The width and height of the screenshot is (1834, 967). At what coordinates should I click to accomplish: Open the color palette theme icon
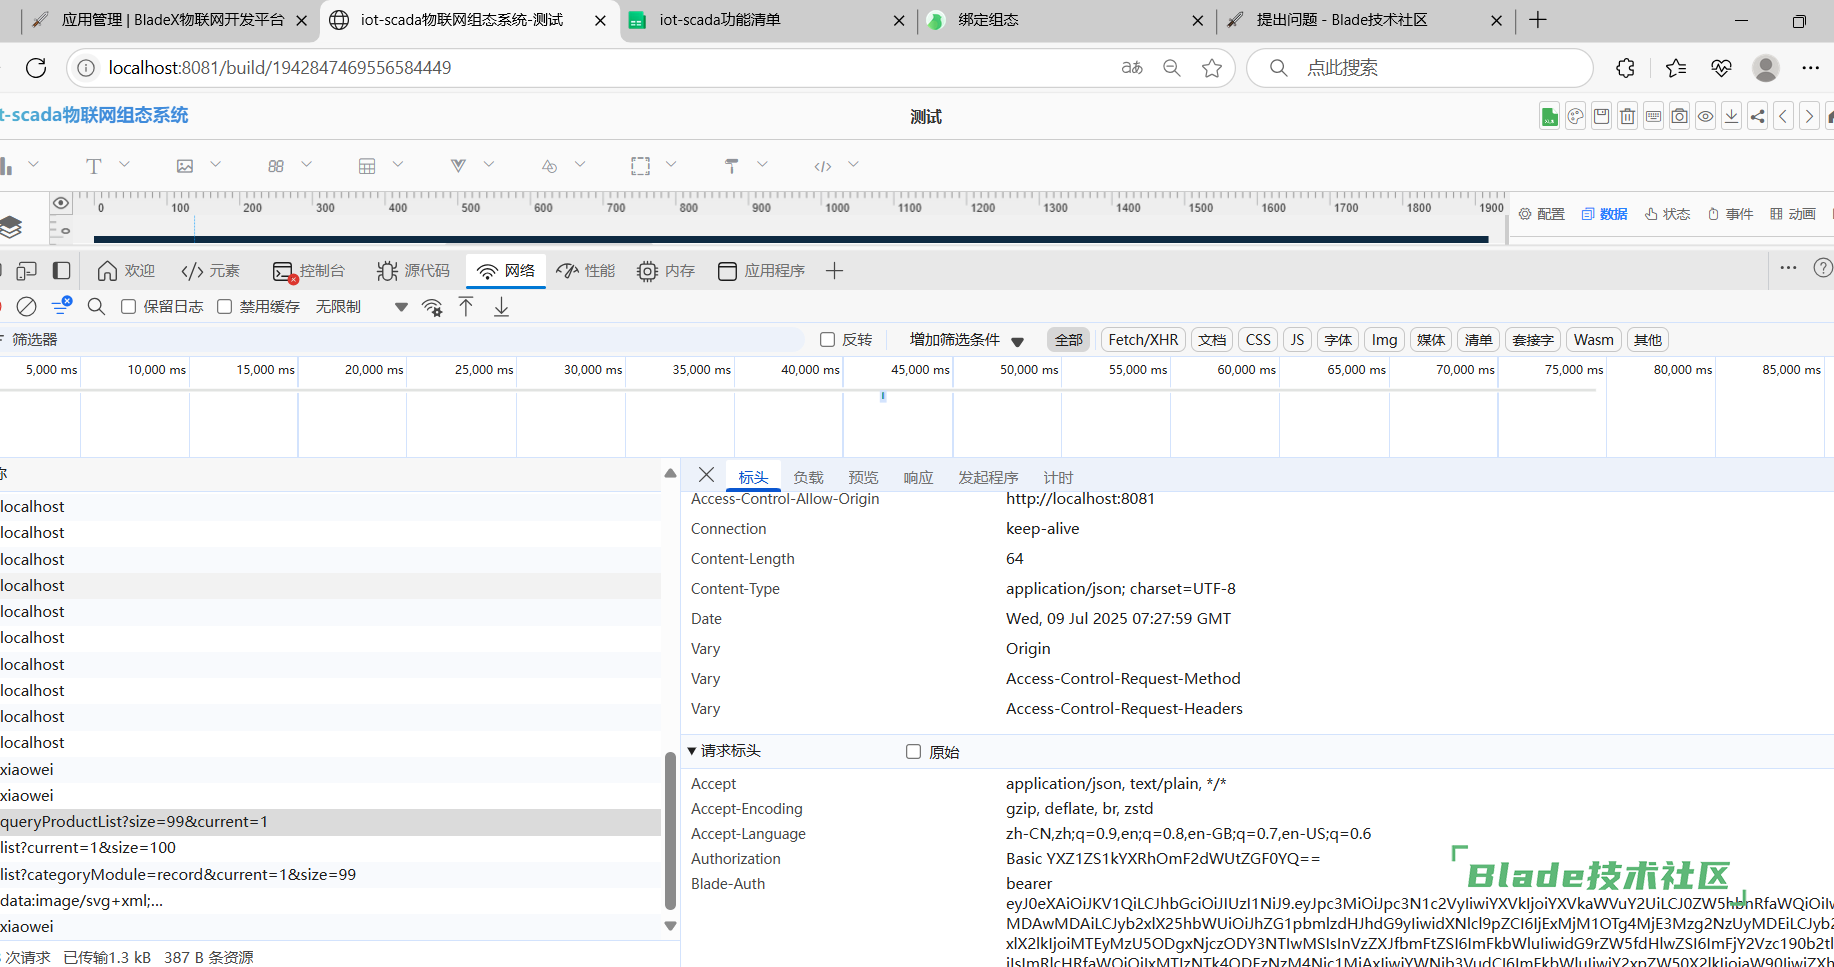[1575, 116]
